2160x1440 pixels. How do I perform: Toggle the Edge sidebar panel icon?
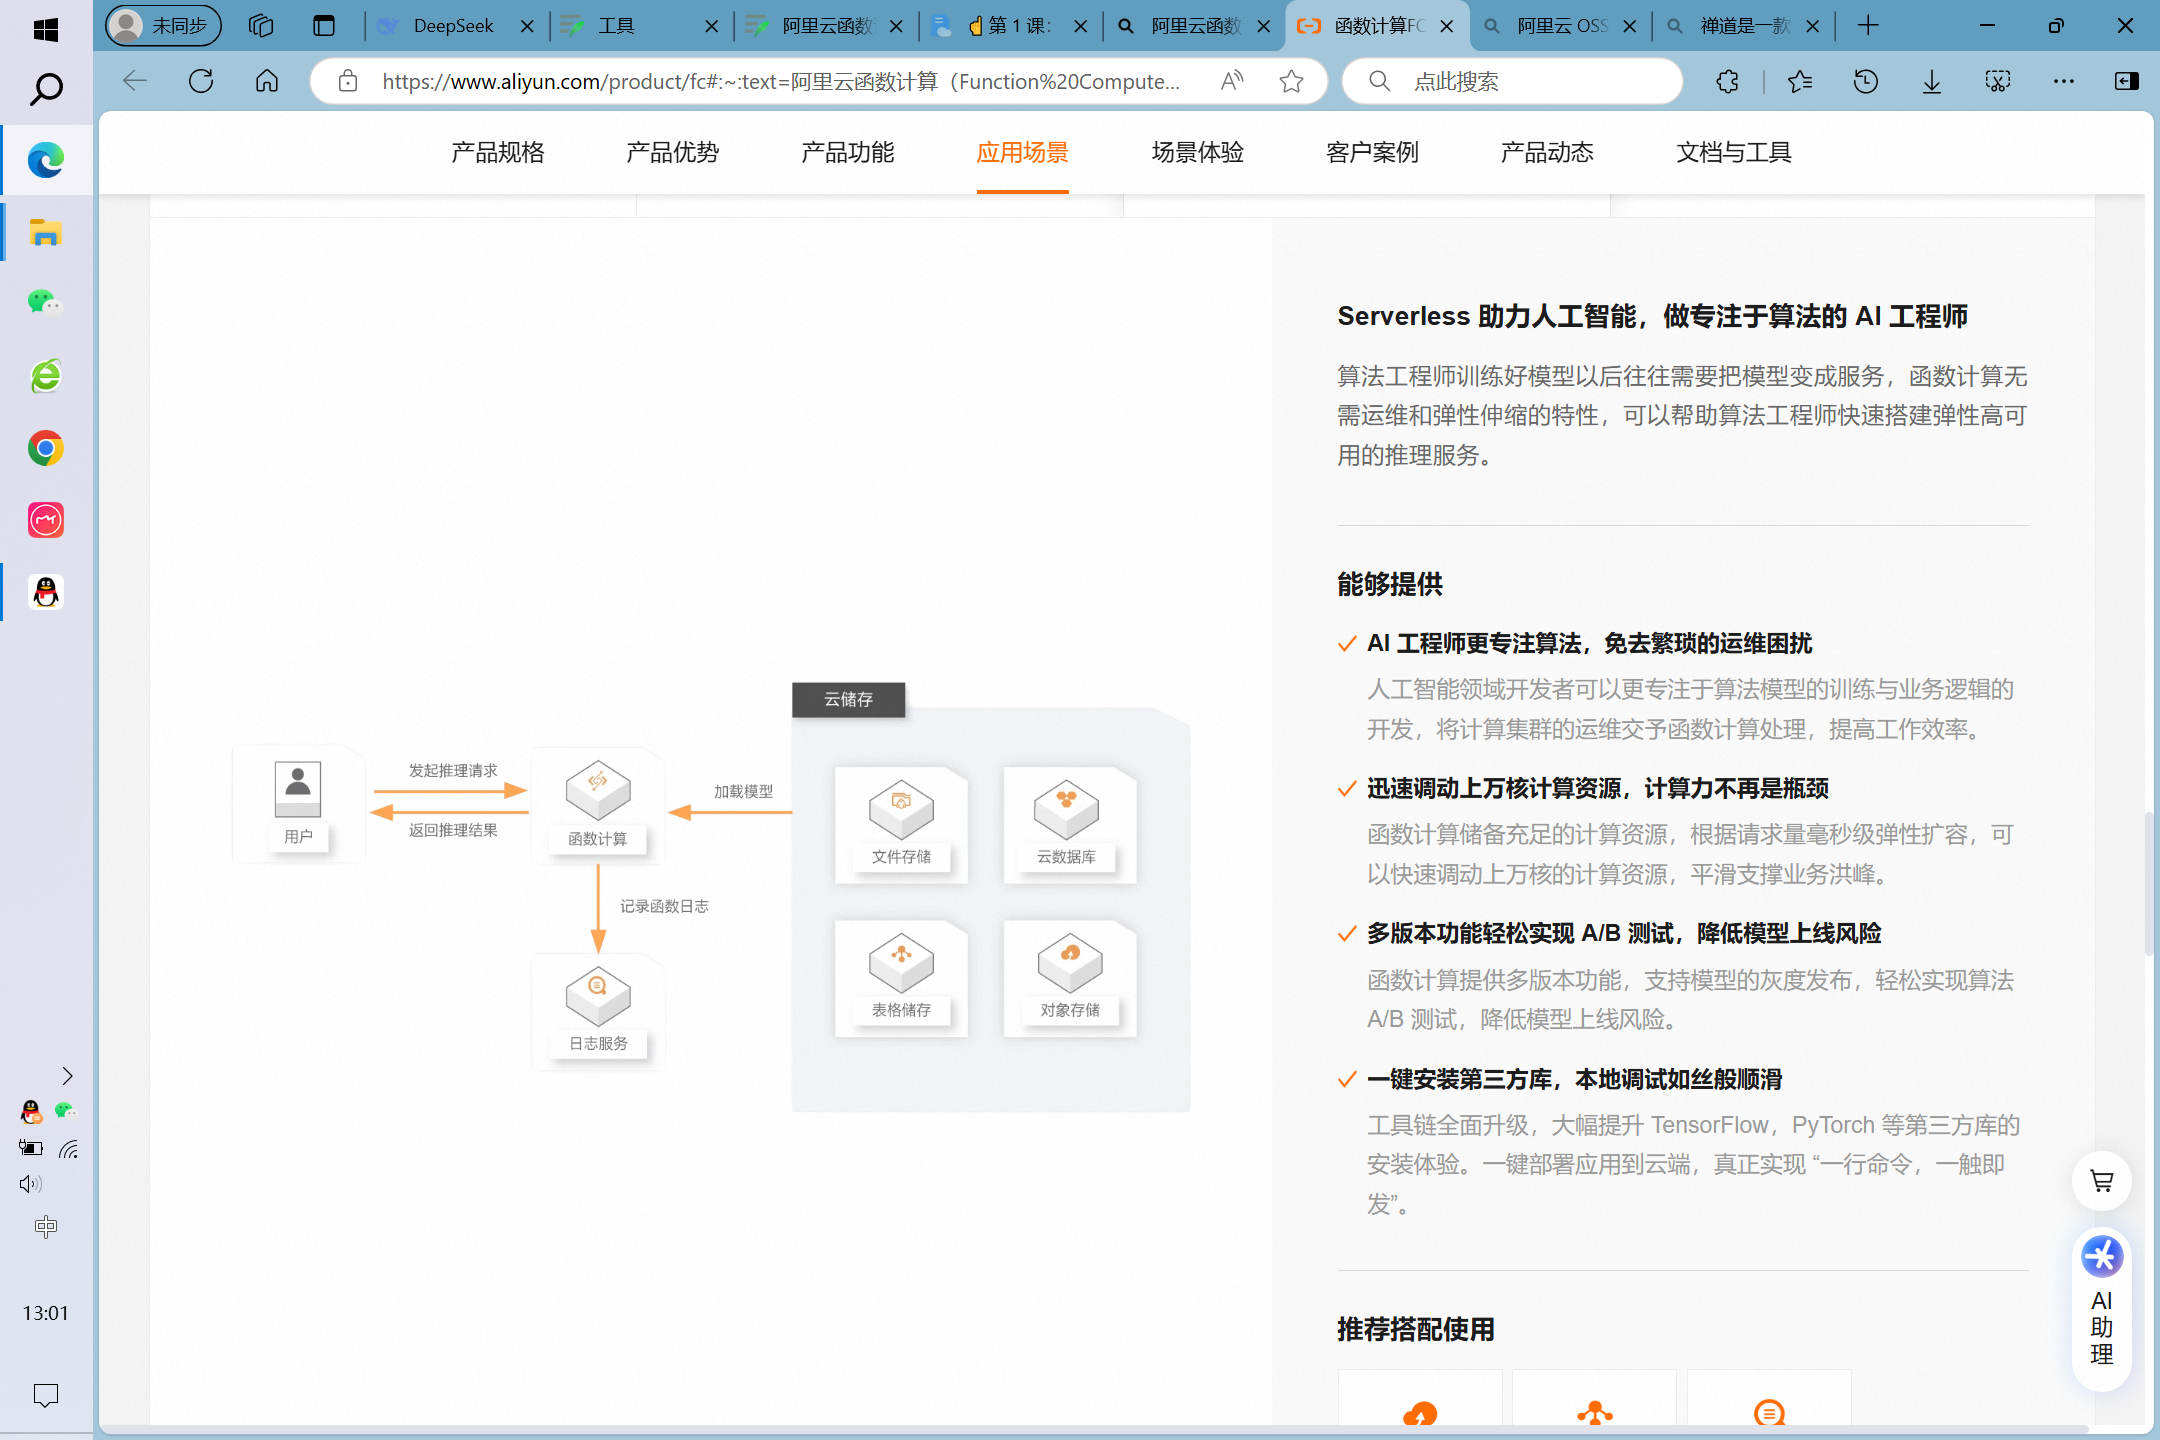click(2127, 81)
